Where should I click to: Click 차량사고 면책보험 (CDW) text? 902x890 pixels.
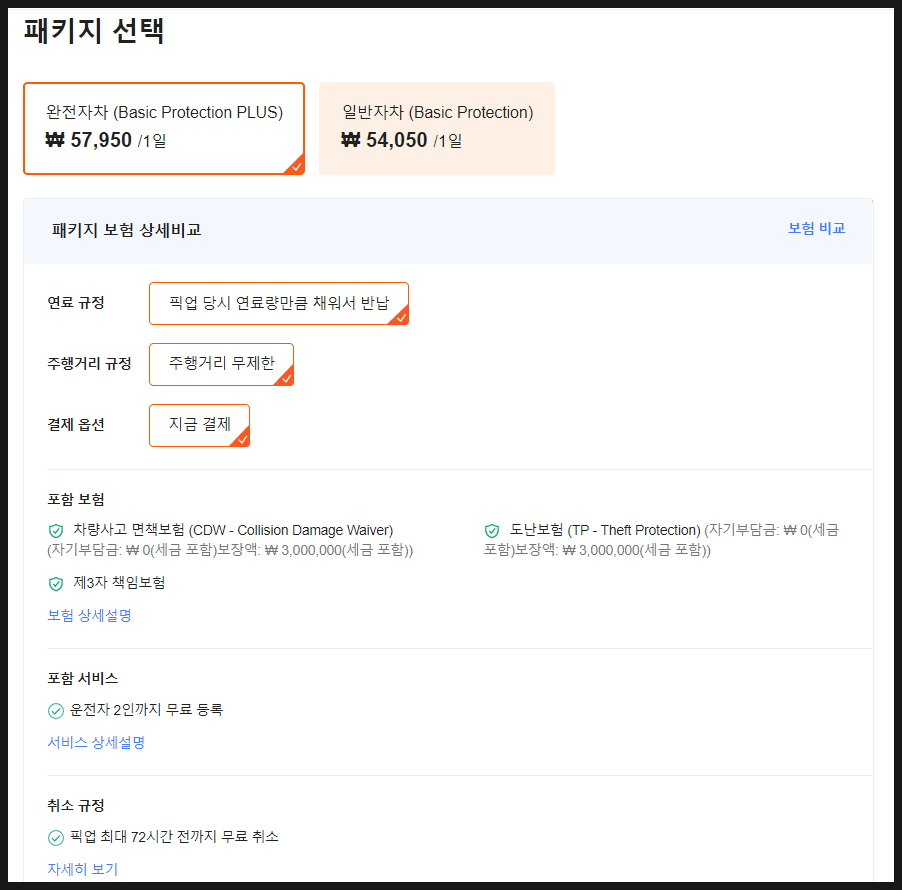coord(233,530)
